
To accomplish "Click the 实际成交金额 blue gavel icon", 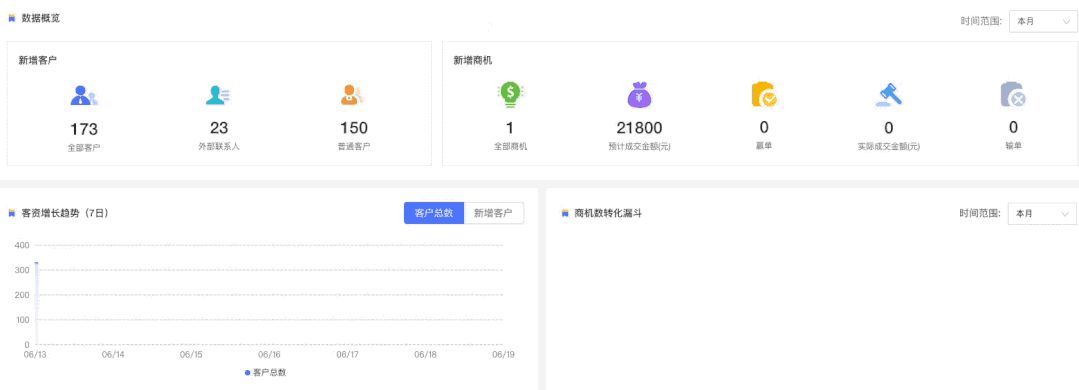I will point(888,95).
